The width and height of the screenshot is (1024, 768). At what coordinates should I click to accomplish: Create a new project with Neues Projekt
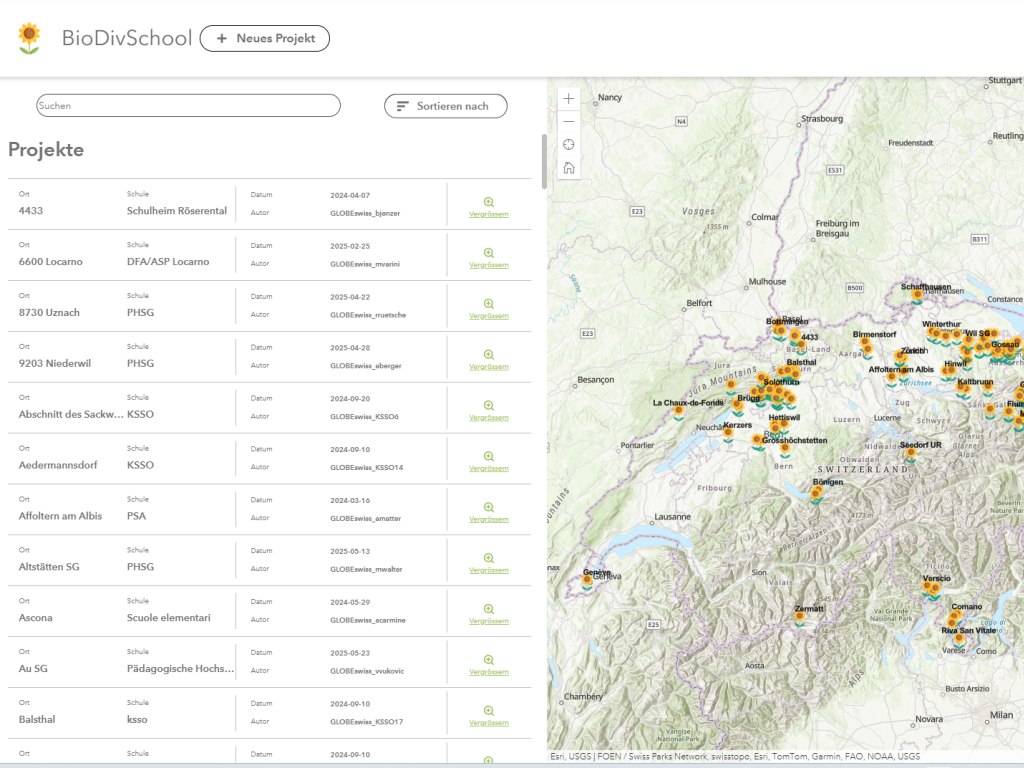(x=265, y=38)
